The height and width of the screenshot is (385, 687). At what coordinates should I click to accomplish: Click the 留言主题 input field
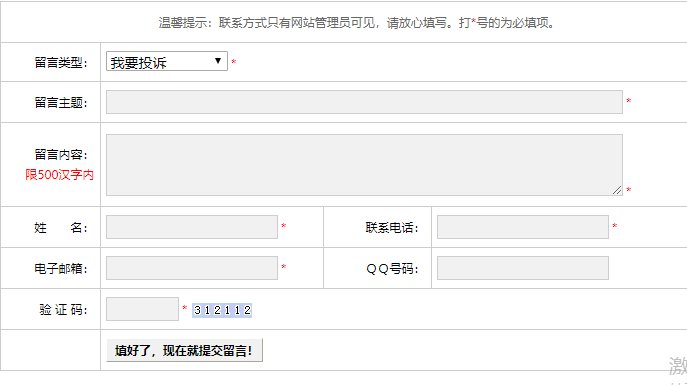click(x=364, y=102)
